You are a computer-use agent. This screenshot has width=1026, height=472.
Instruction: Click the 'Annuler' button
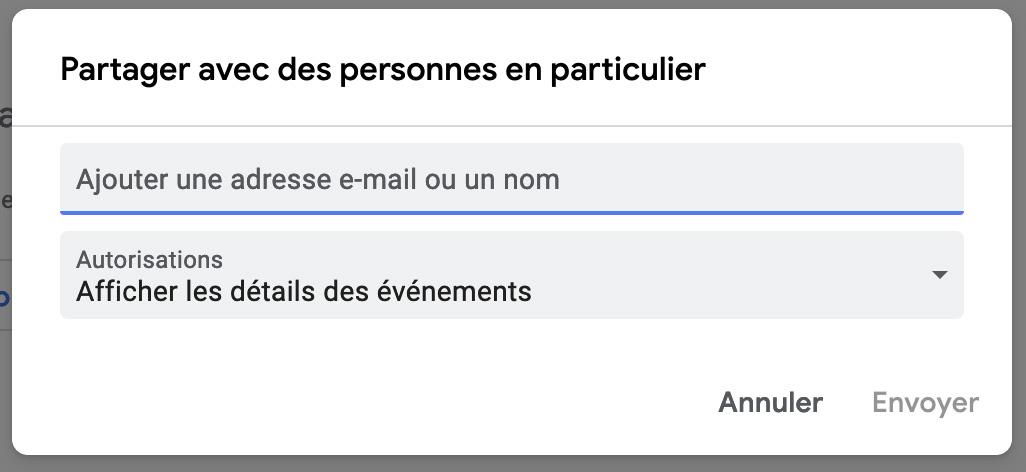point(770,403)
